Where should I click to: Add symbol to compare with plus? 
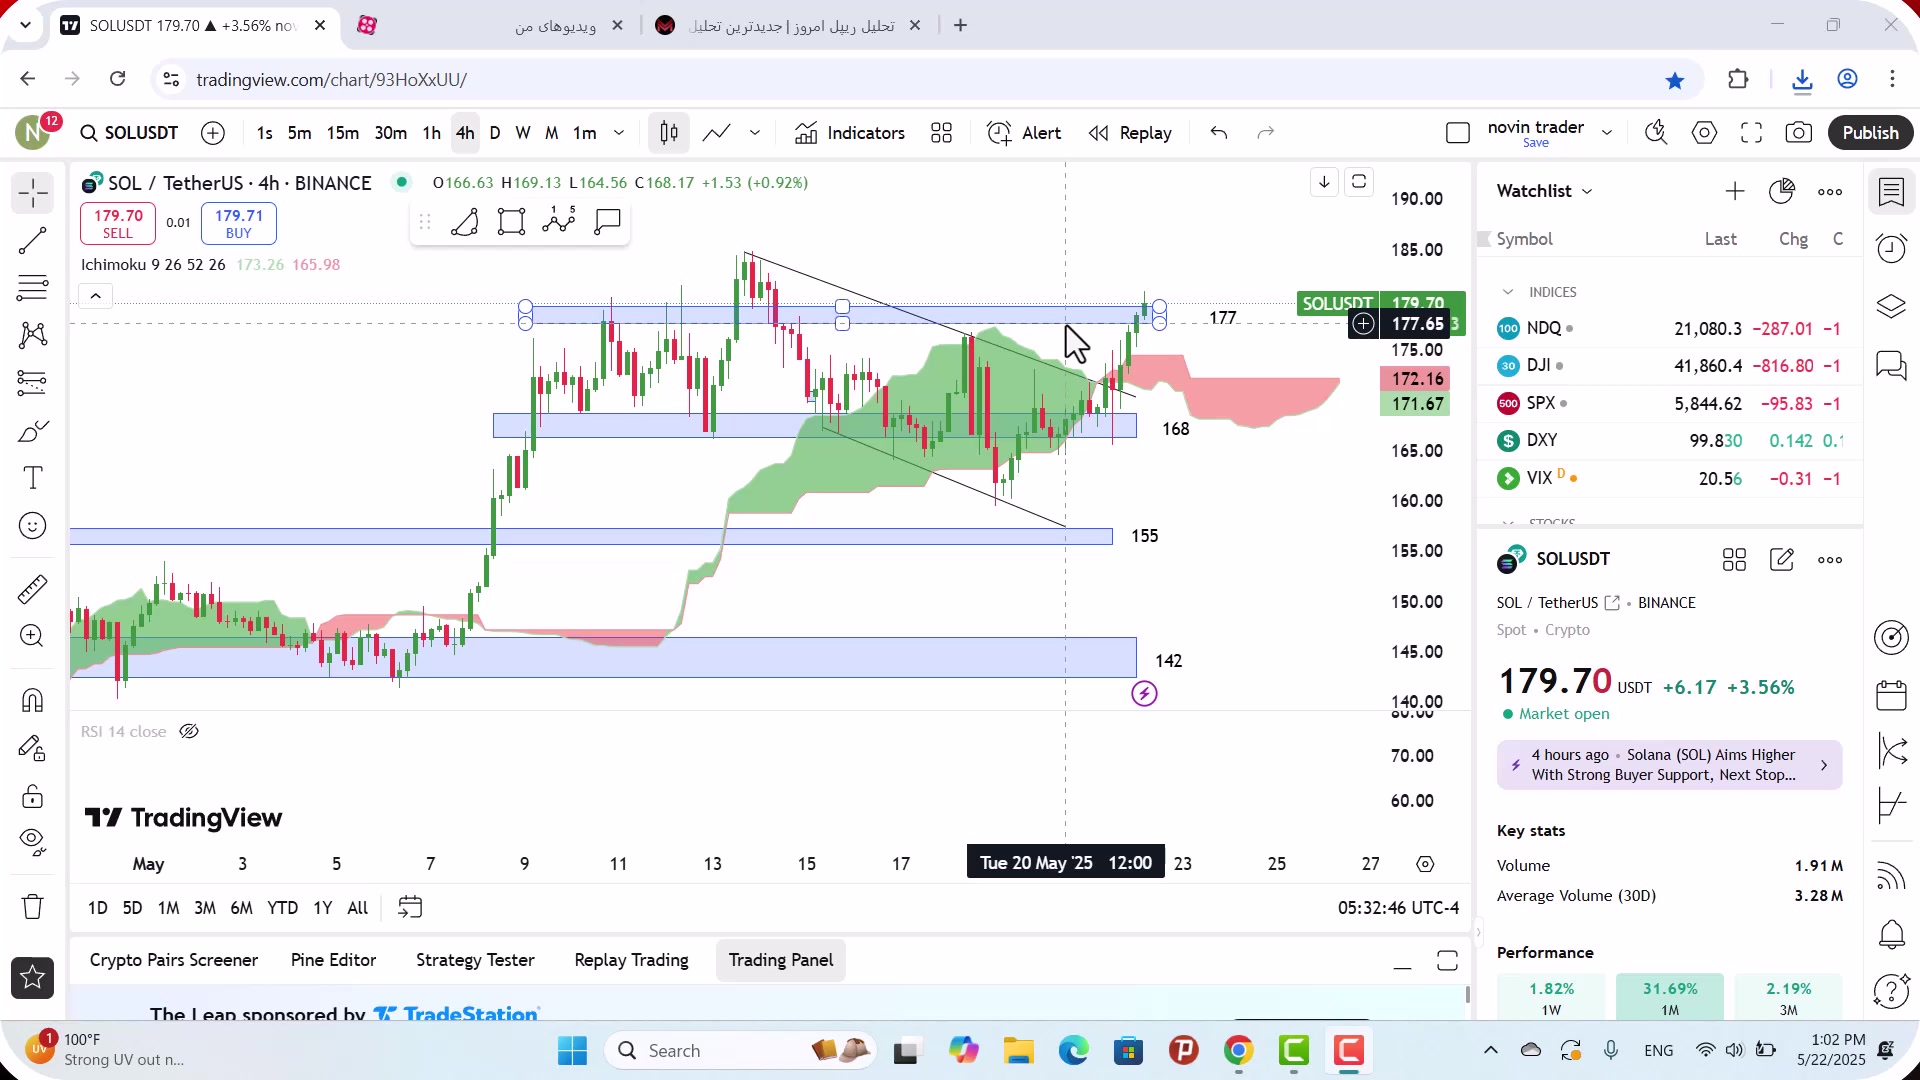pos(213,133)
